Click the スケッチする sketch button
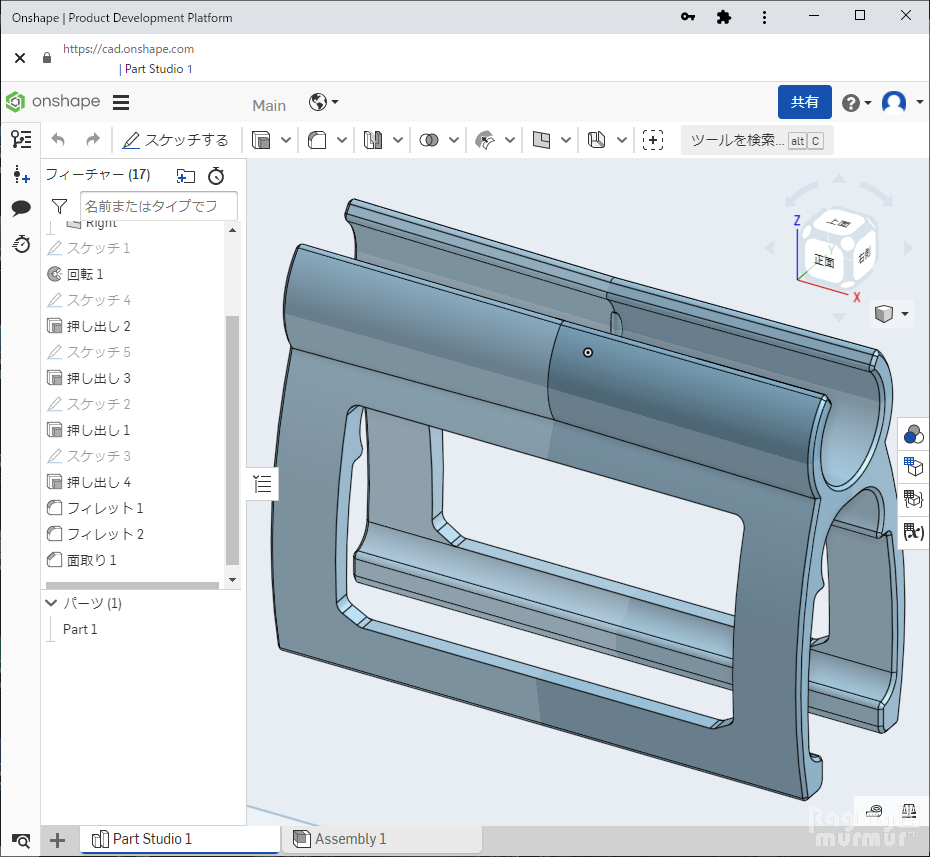This screenshot has width=930, height=857. coord(176,140)
